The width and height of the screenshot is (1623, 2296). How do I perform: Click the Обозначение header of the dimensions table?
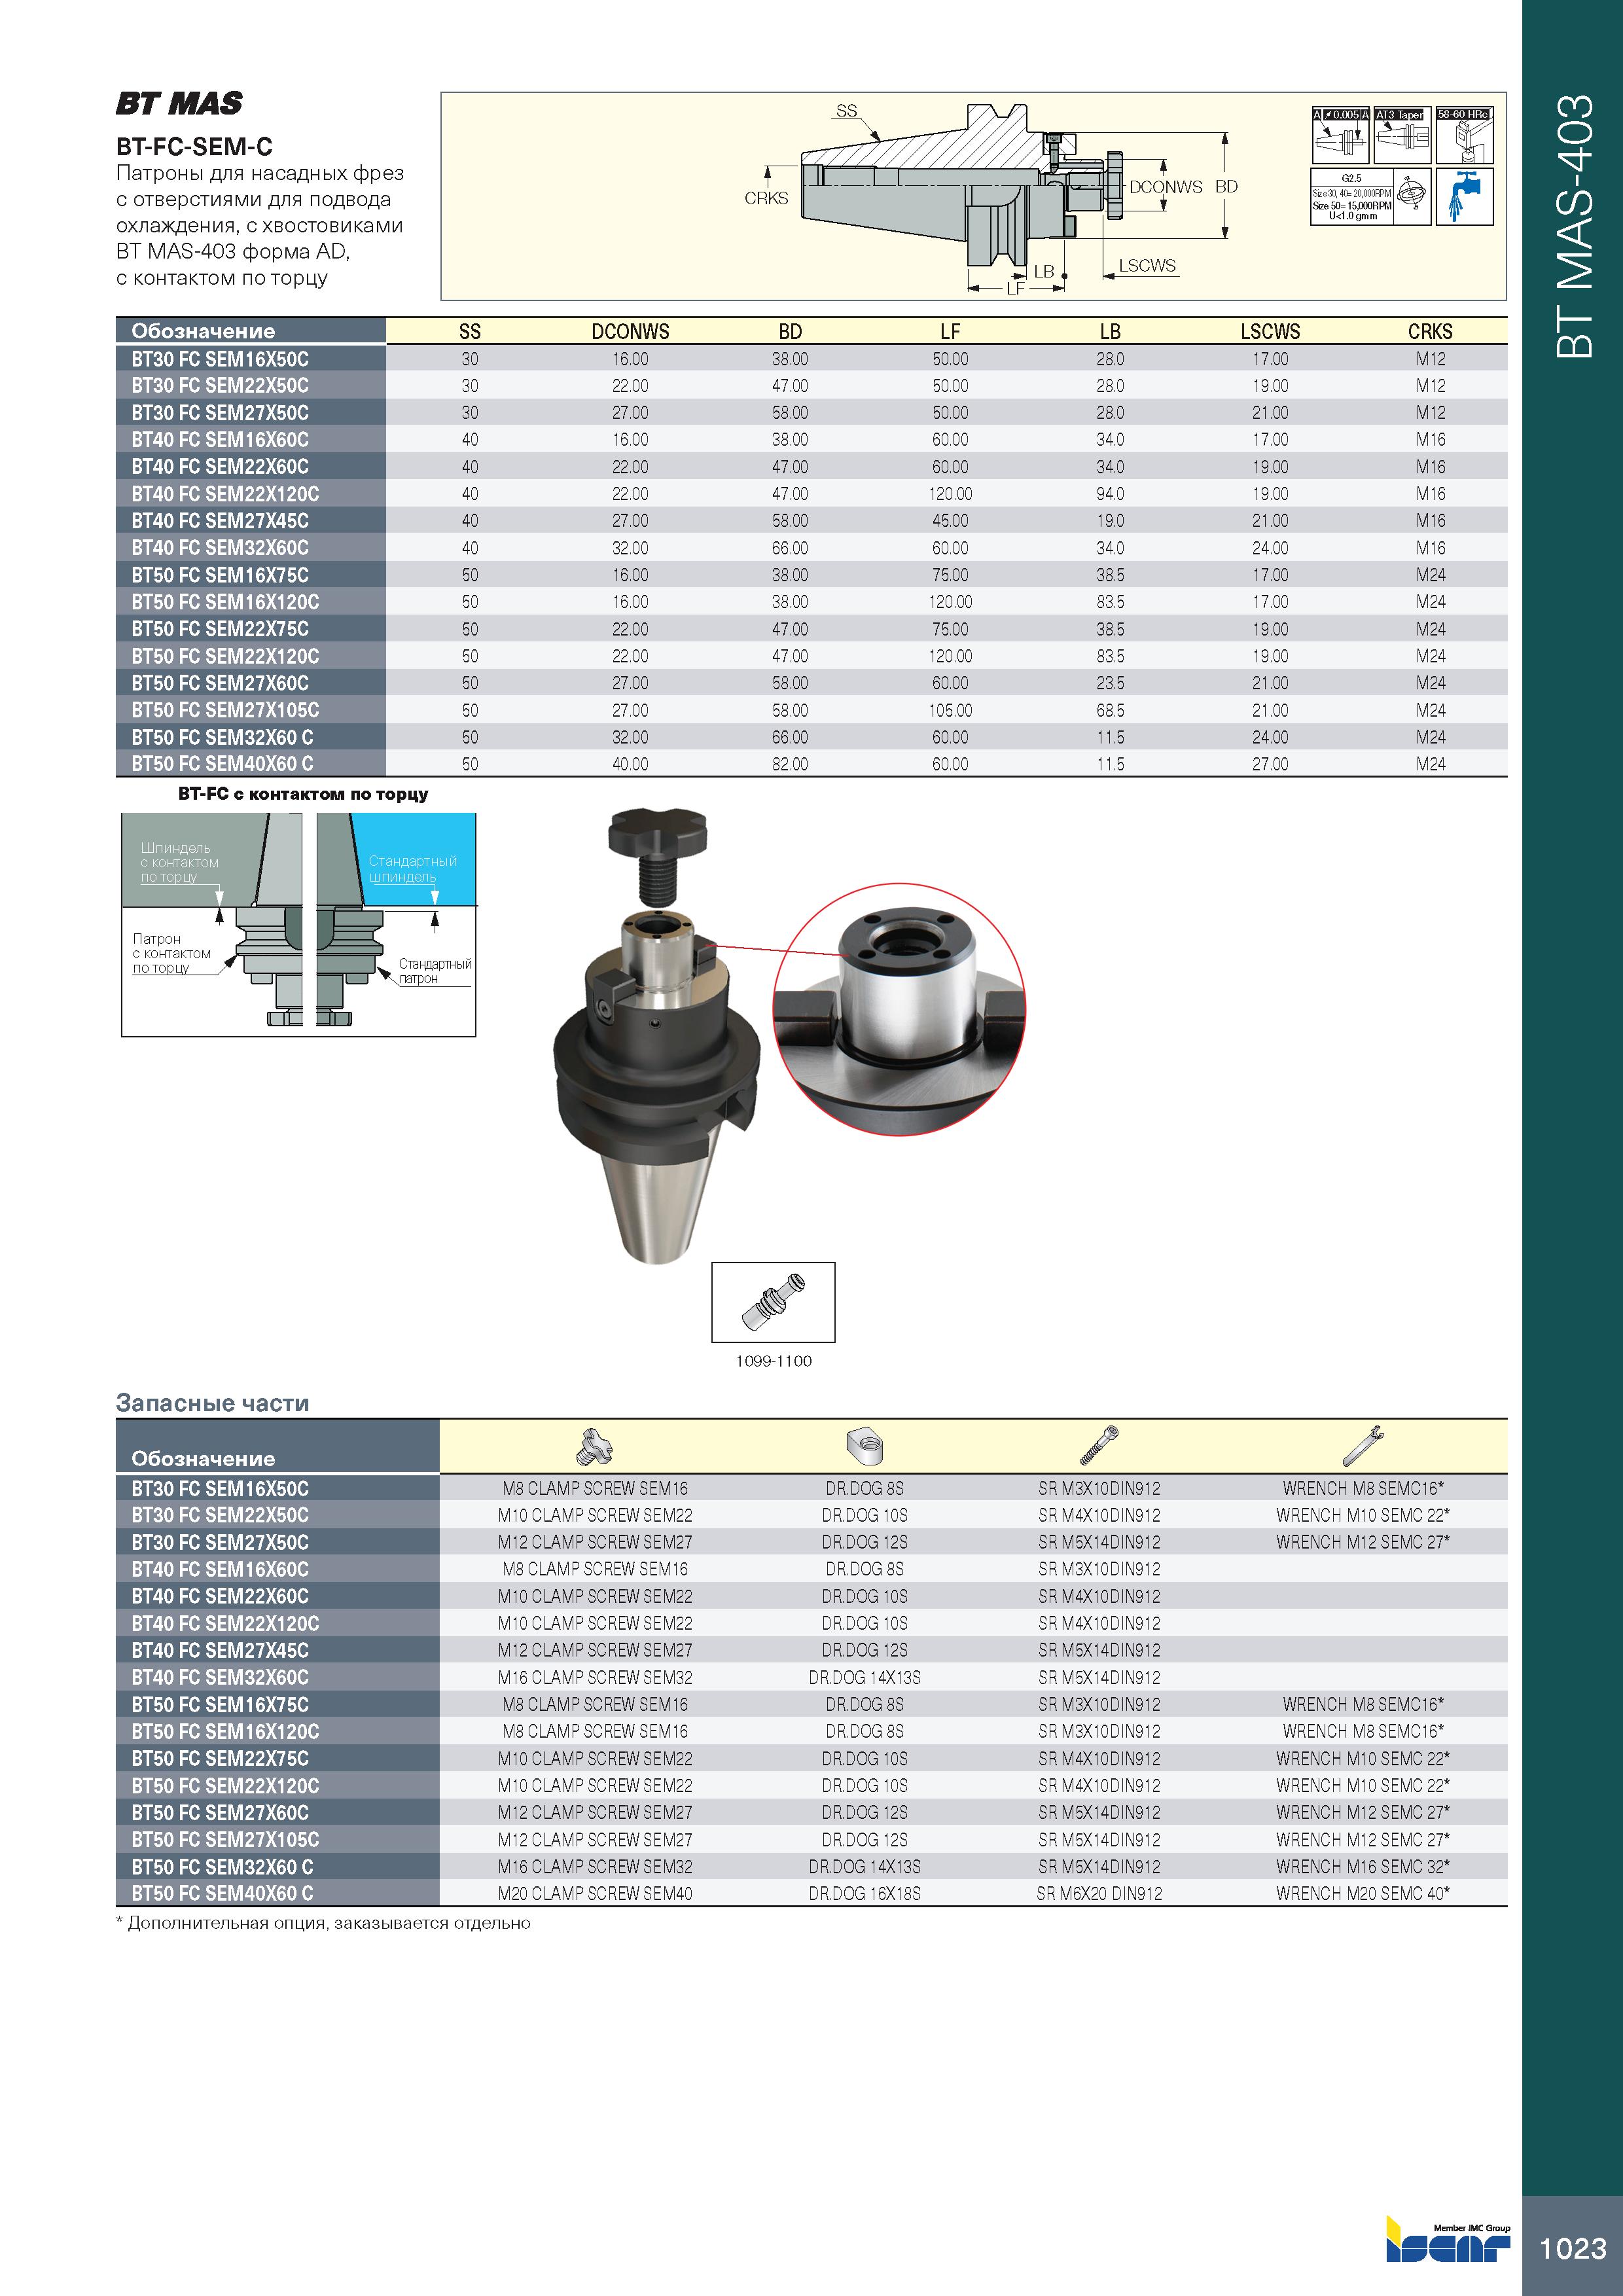(203, 331)
